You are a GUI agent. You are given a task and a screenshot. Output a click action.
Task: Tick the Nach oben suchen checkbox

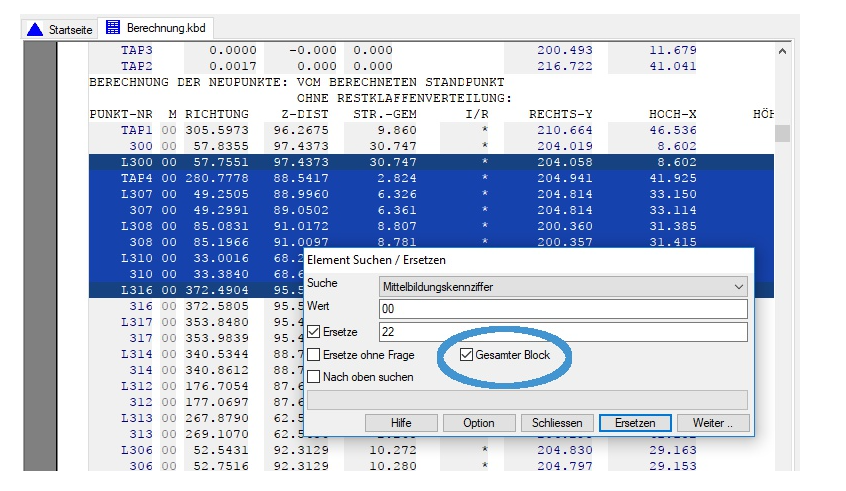314,377
